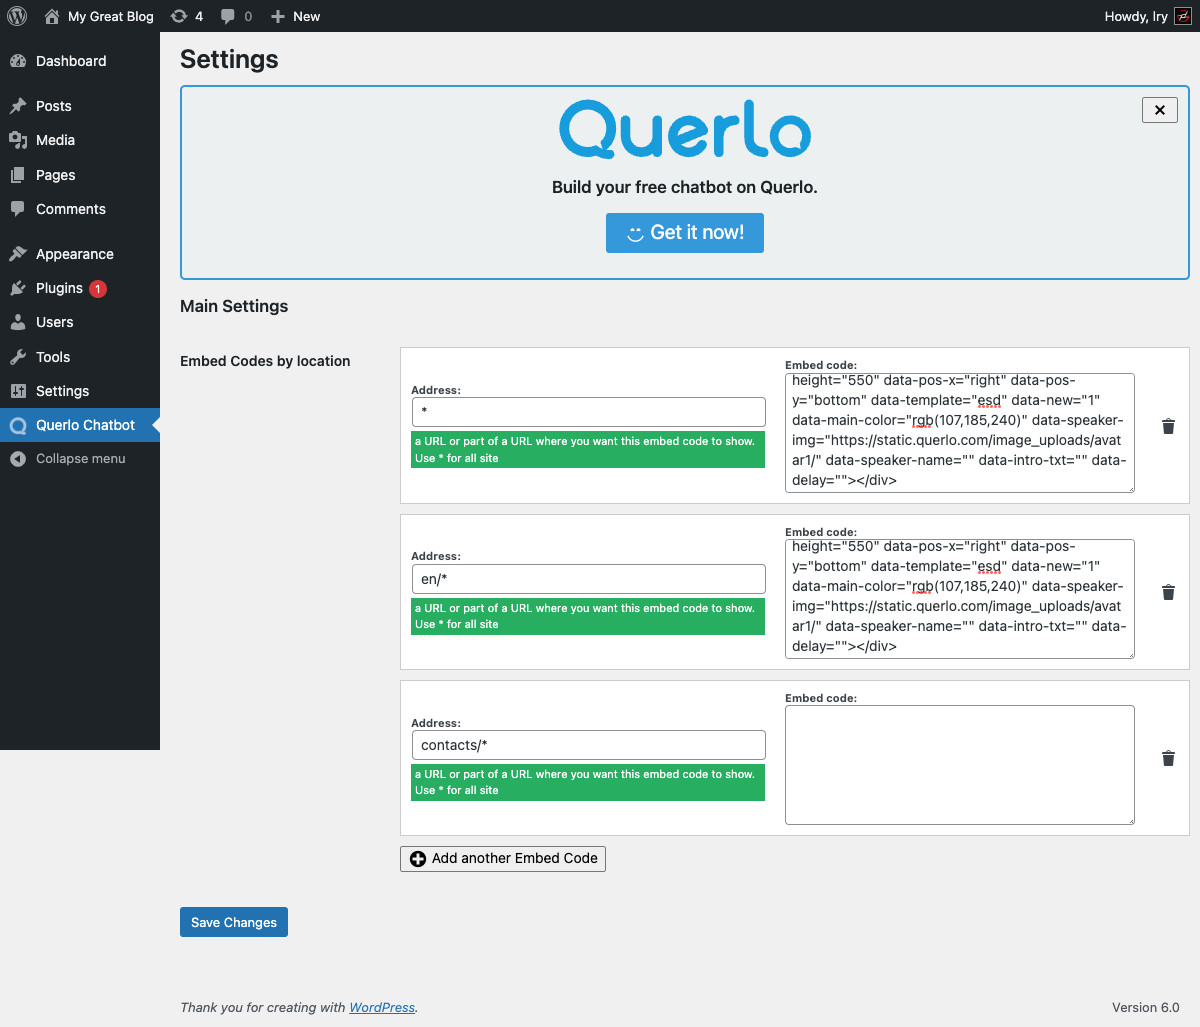Click My Great Blog site name

pyautogui.click(x=111, y=16)
